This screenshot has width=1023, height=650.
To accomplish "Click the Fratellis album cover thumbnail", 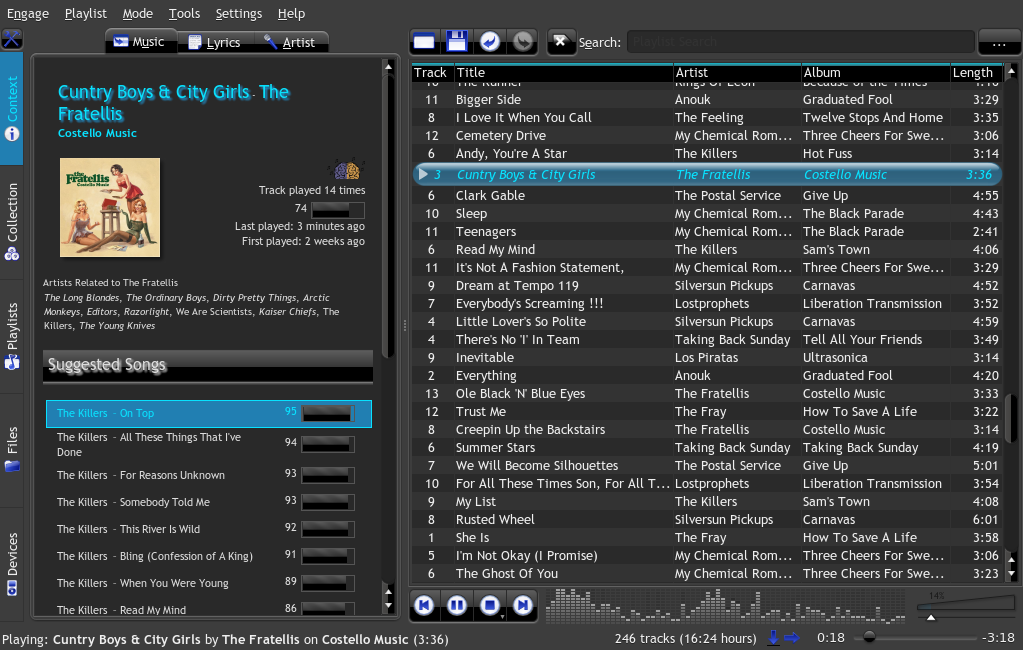I will pos(110,208).
